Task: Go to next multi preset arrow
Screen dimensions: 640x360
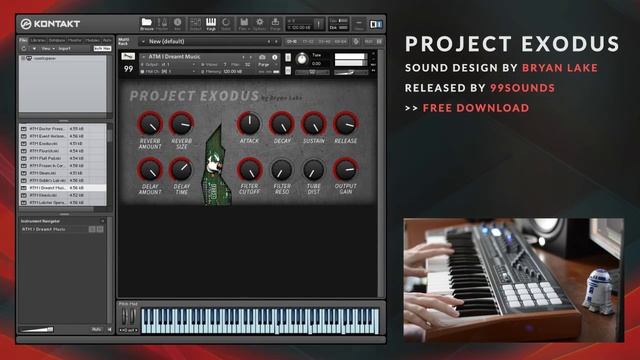Action: [x=276, y=42]
